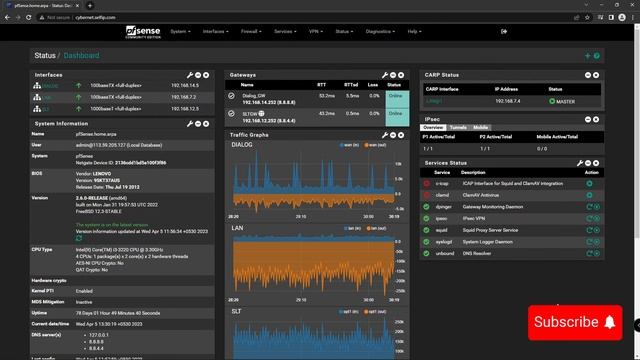640x360 pixels.
Task: Open the Firewall dropdown menu
Action: point(251,31)
